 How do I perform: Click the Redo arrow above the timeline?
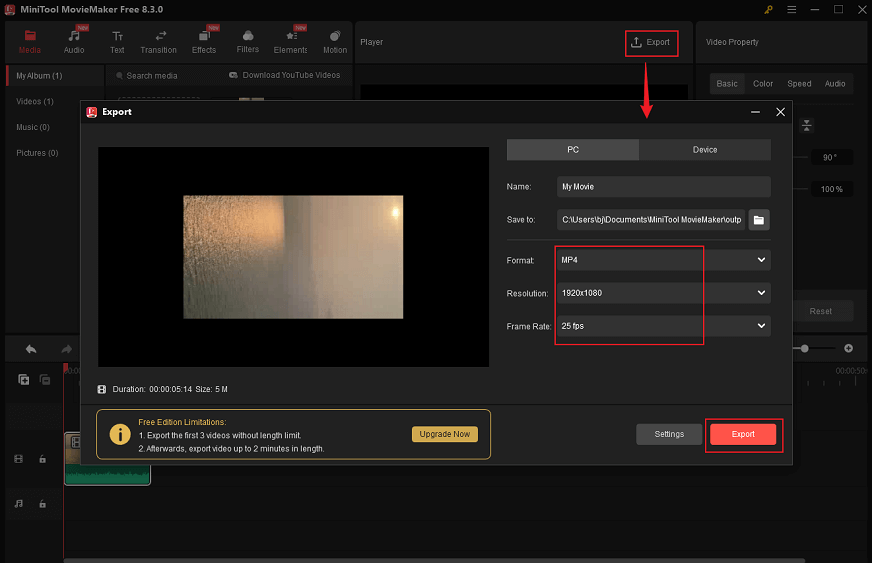66,349
